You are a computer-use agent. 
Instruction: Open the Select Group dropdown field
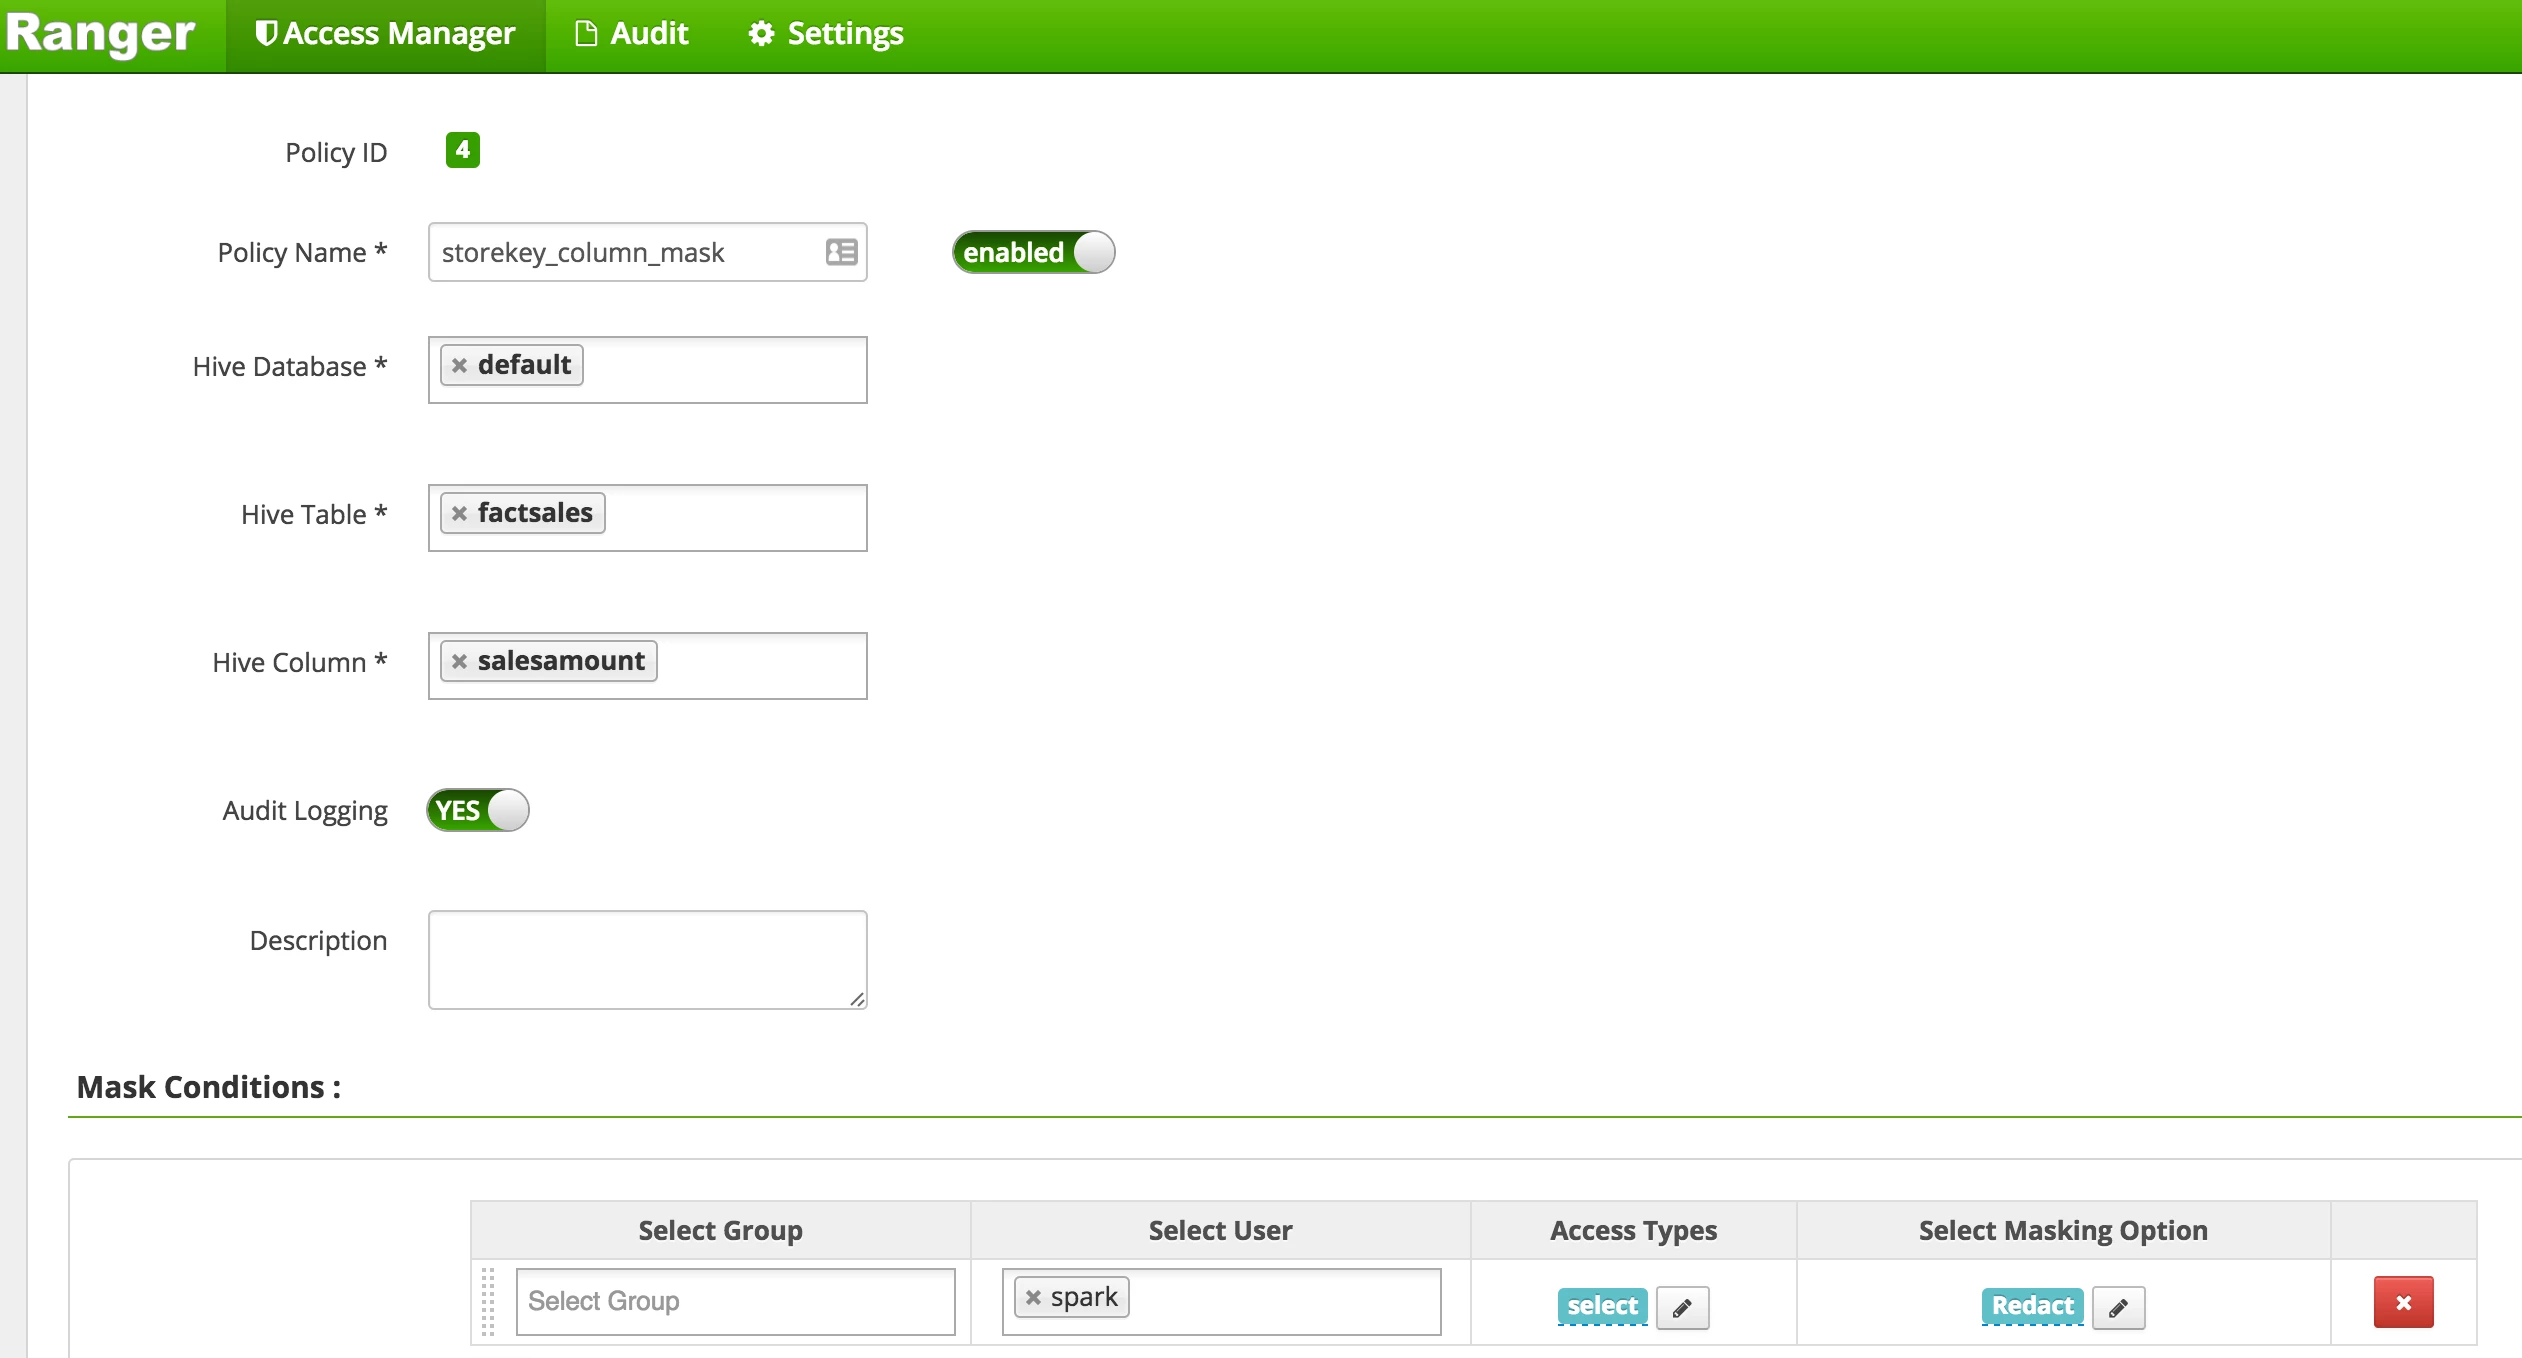coord(735,1301)
